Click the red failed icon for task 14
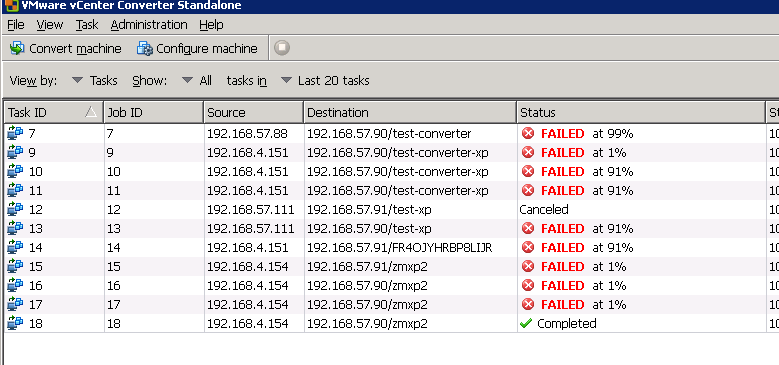The height and width of the screenshot is (365, 779). point(528,247)
